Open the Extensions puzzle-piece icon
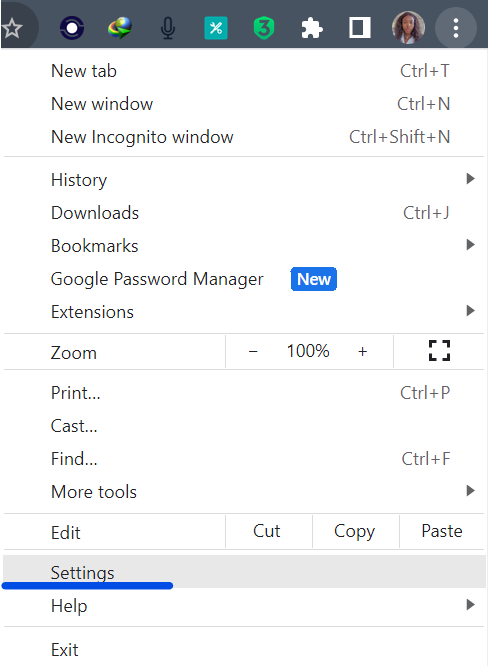 coord(312,28)
